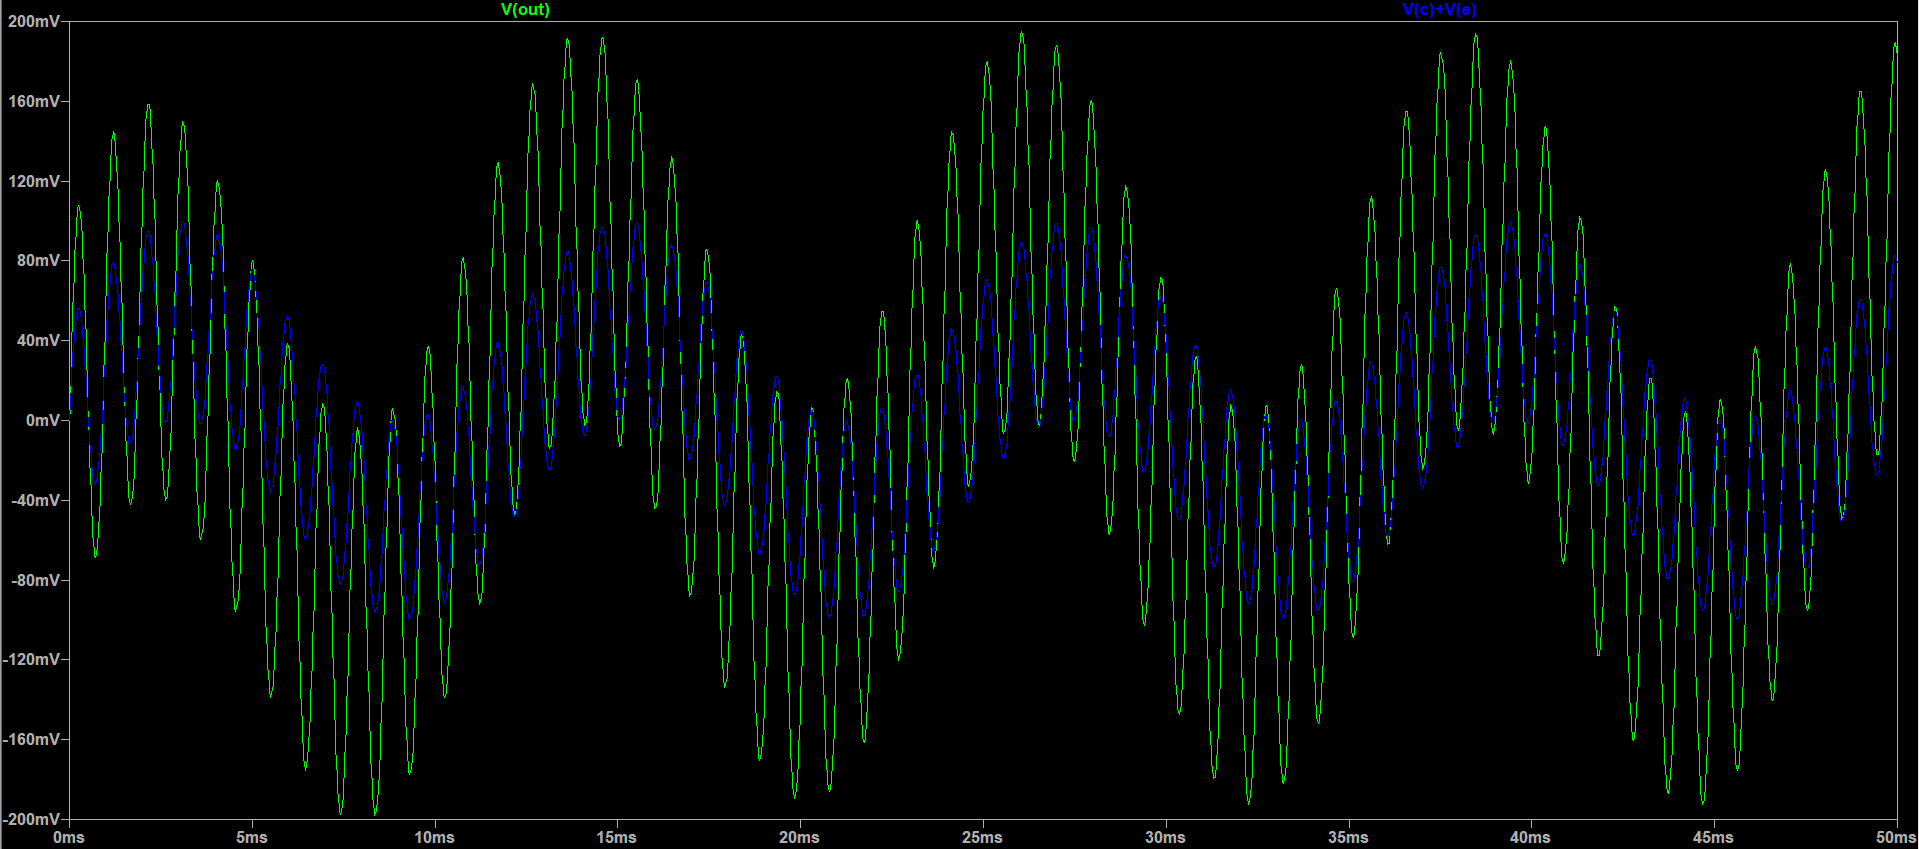This screenshot has width=1919, height=849.
Task: Click the green V(out) trace label
Action: click(525, 10)
